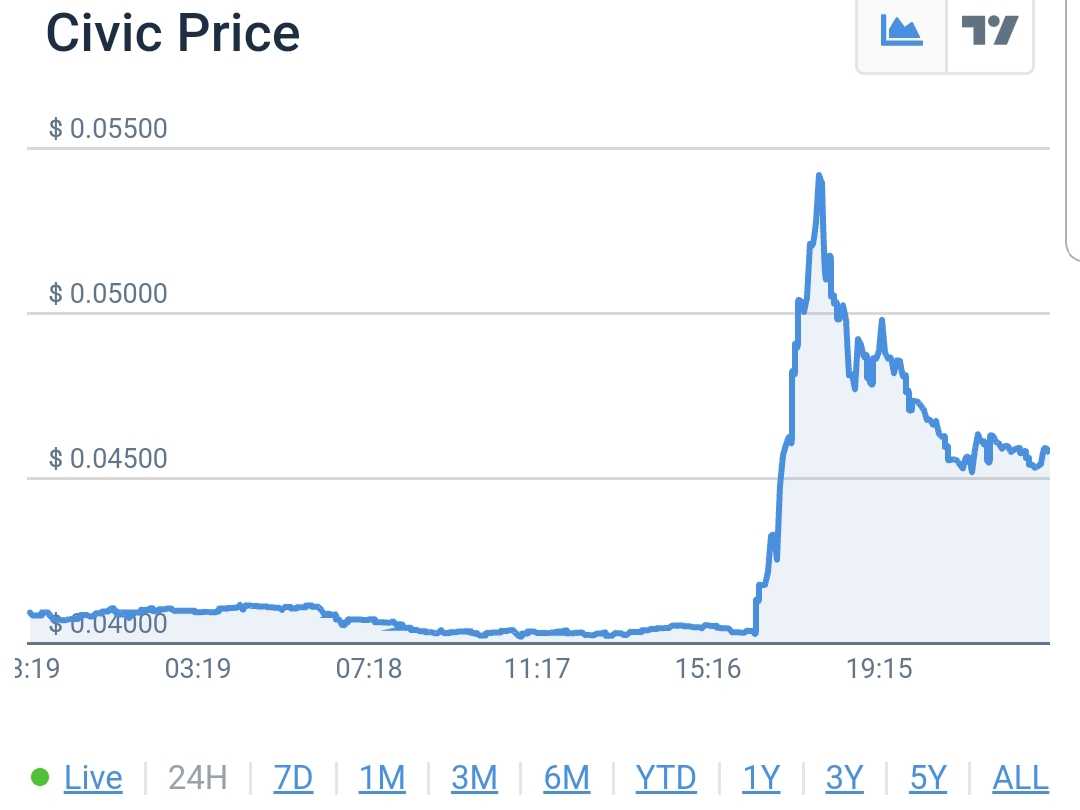Click the green Live indicator dot
The image size is (1080, 810).
(41, 777)
